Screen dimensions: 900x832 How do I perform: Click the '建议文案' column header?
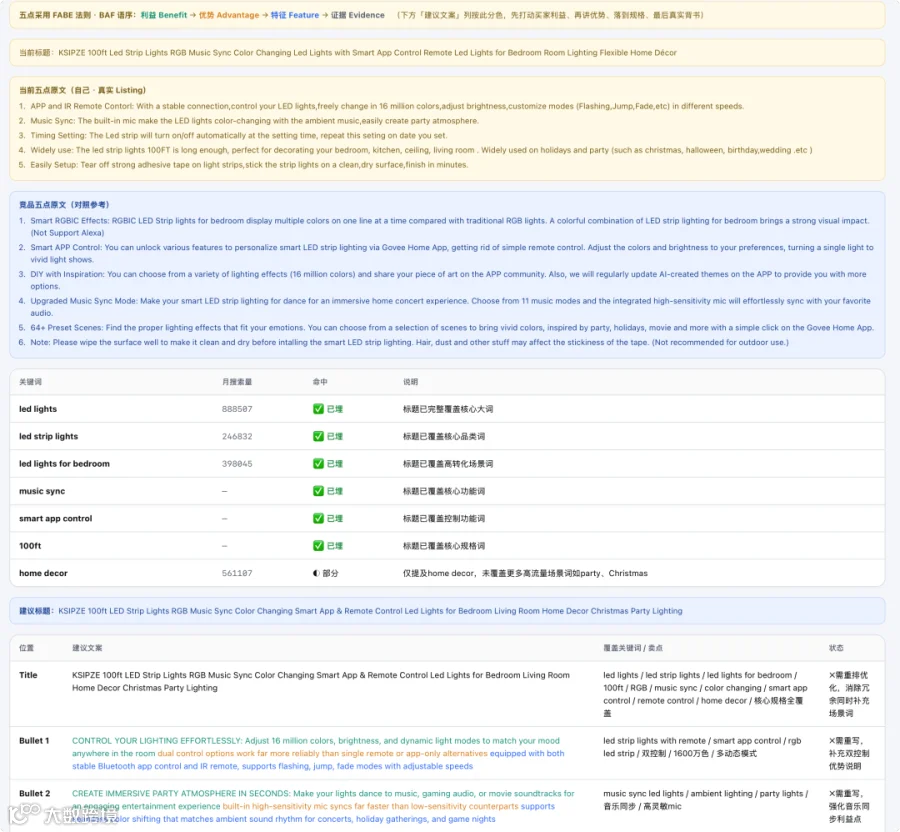(87, 648)
